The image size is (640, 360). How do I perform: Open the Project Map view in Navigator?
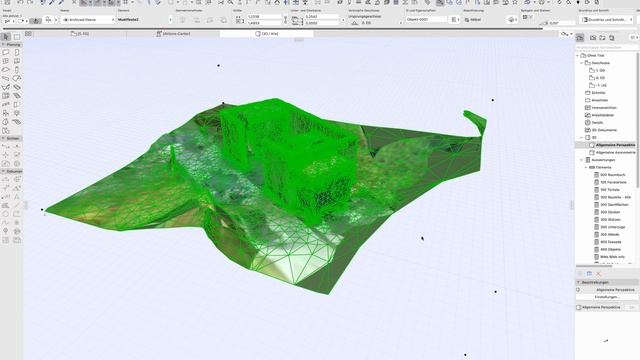(x=580, y=38)
